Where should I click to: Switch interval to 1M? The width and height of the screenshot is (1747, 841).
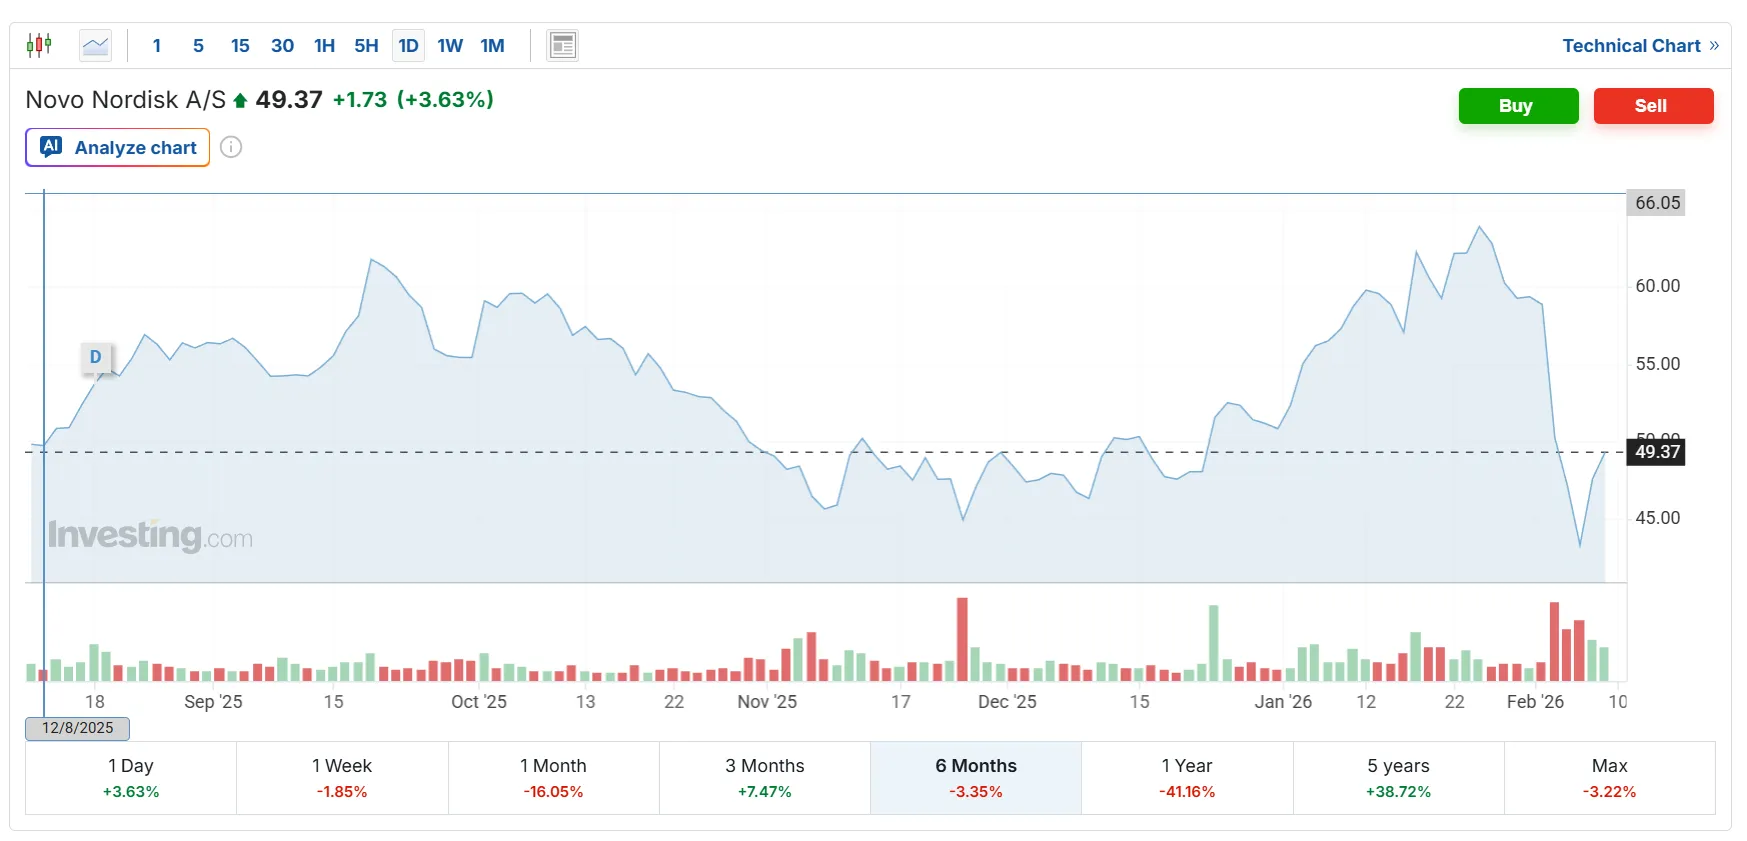pyautogui.click(x=492, y=45)
